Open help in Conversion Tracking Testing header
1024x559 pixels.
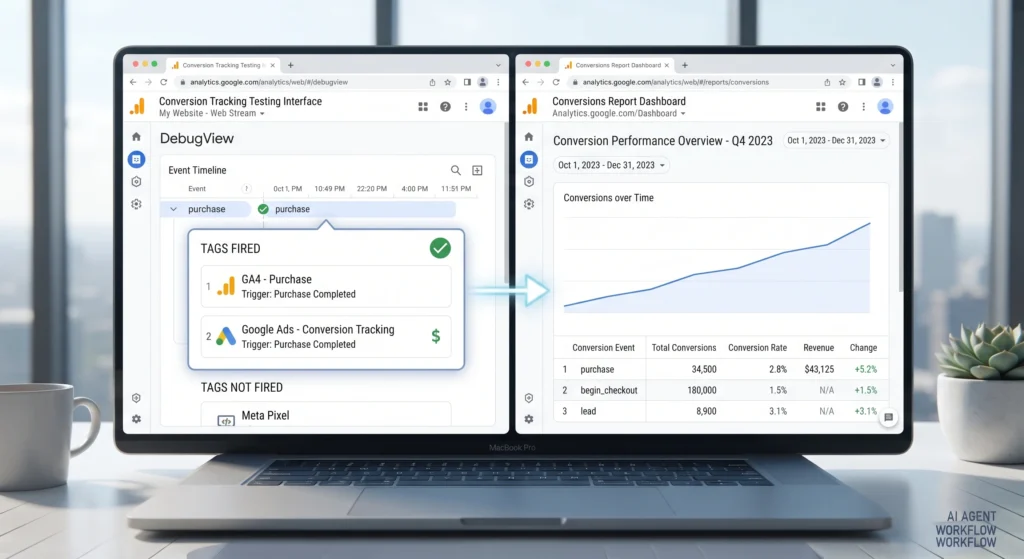445,106
